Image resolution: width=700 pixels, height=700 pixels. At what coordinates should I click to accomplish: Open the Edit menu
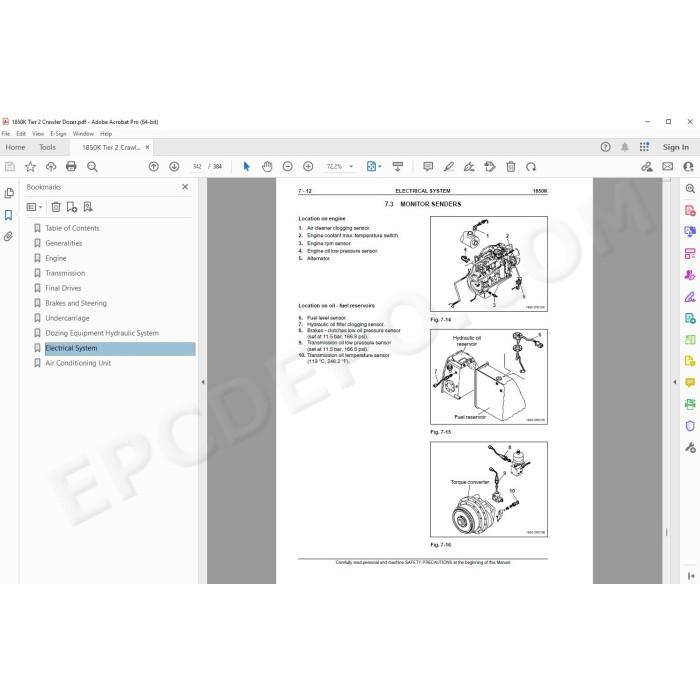(x=21, y=133)
